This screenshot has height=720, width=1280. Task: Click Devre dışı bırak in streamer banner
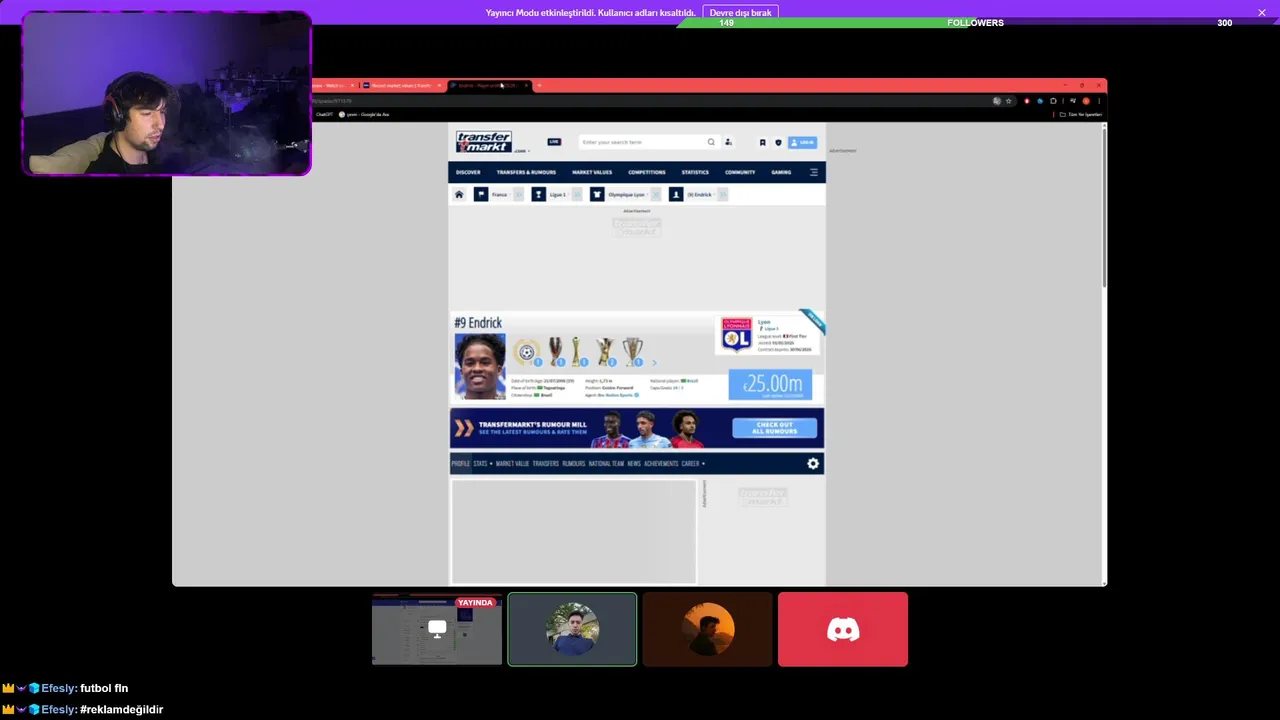click(740, 13)
